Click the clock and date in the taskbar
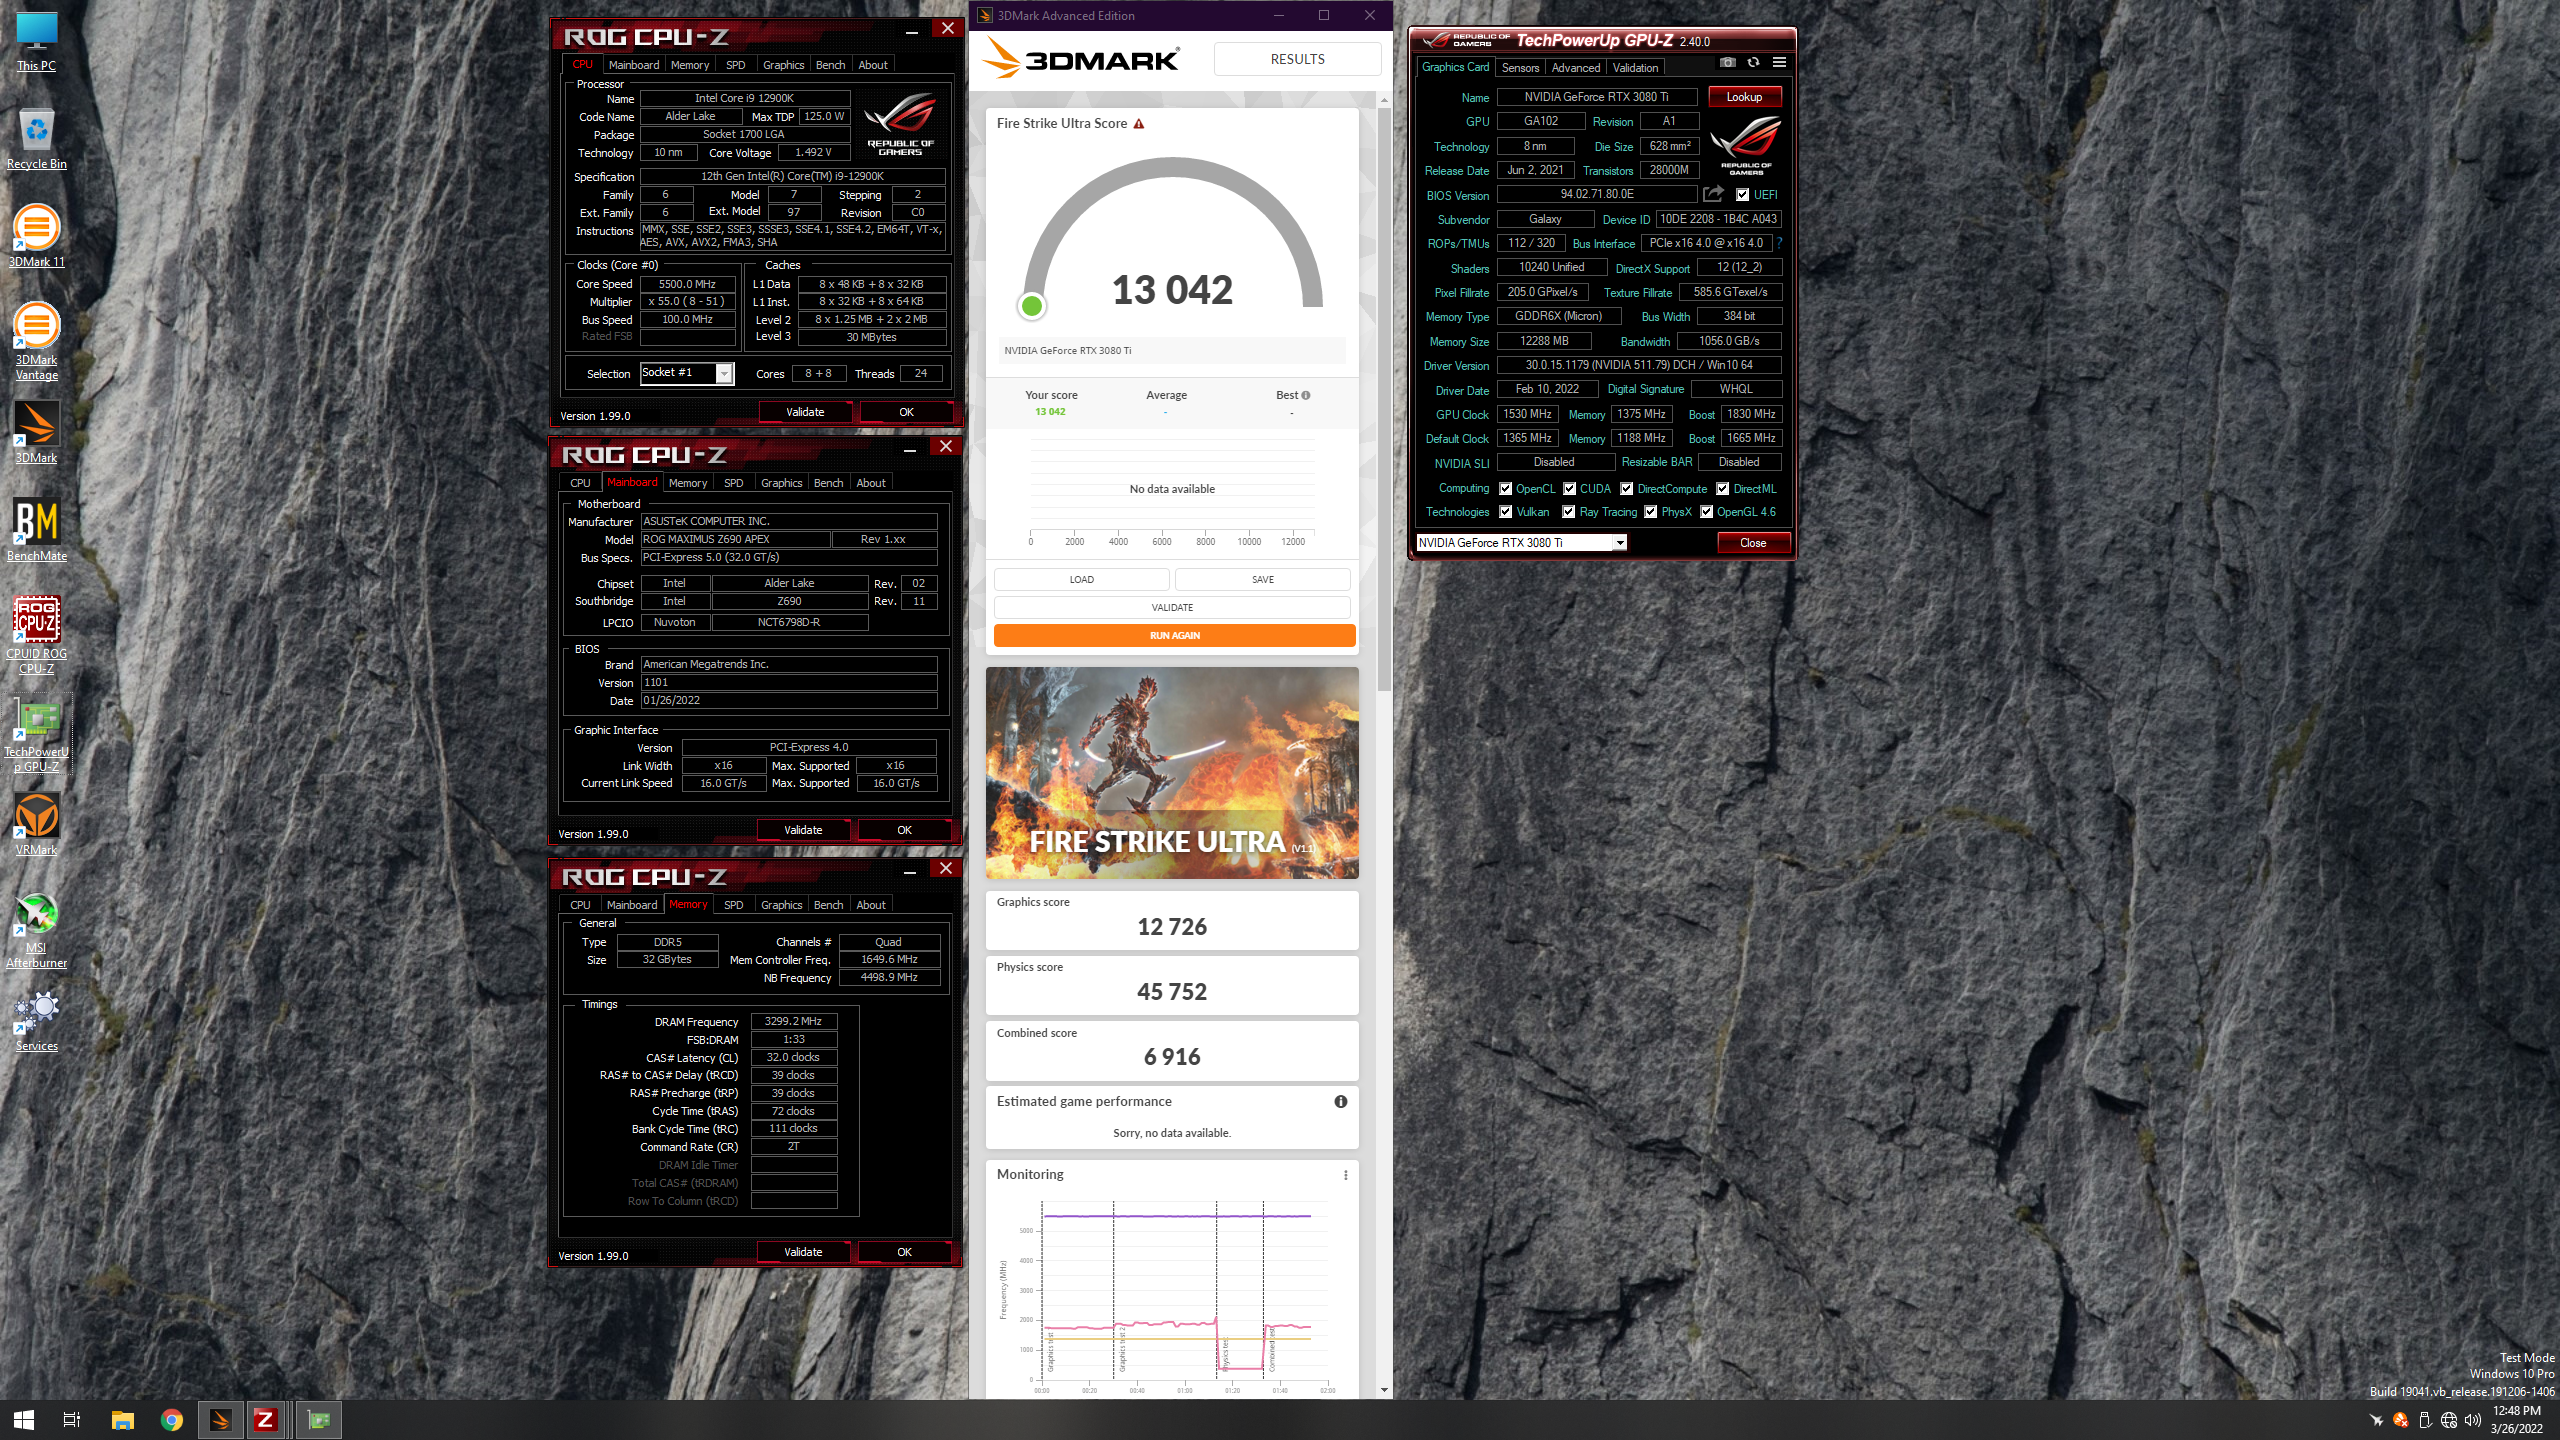The image size is (2560, 1440). click(x=2516, y=1420)
